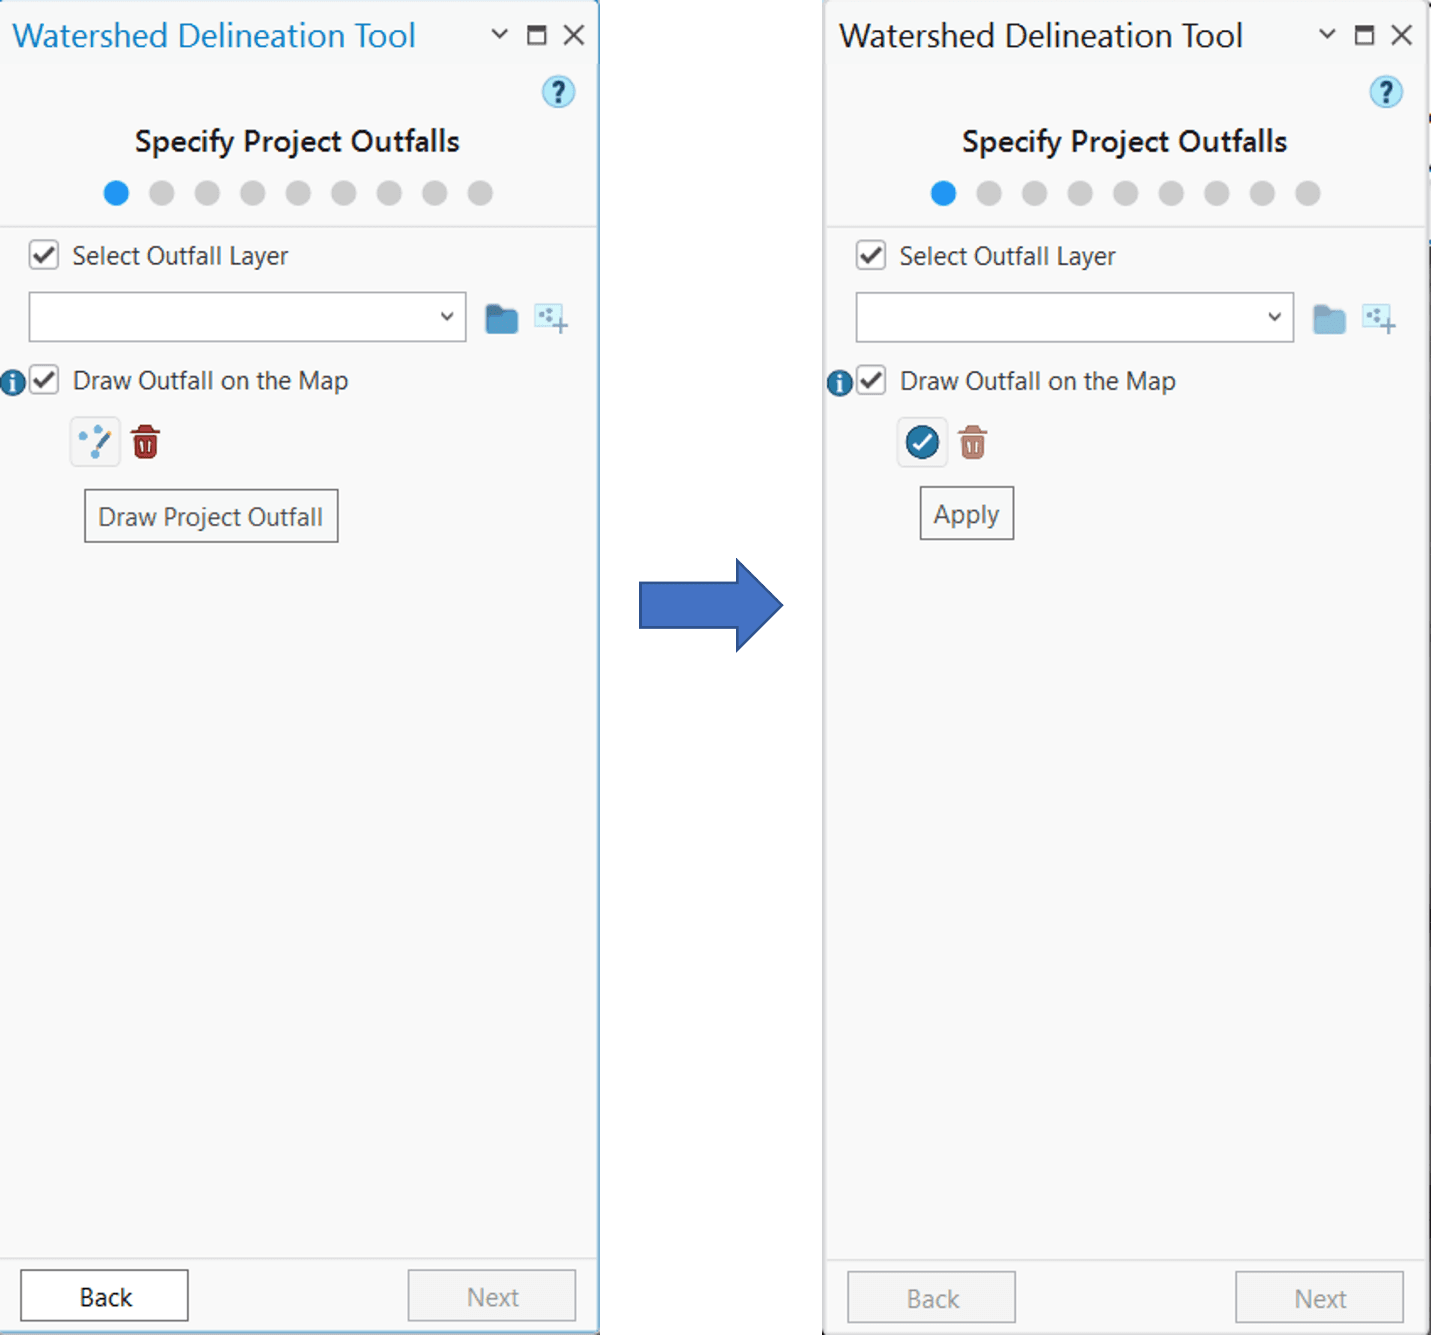Click the blue checkmark confirm icon

[922, 442]
